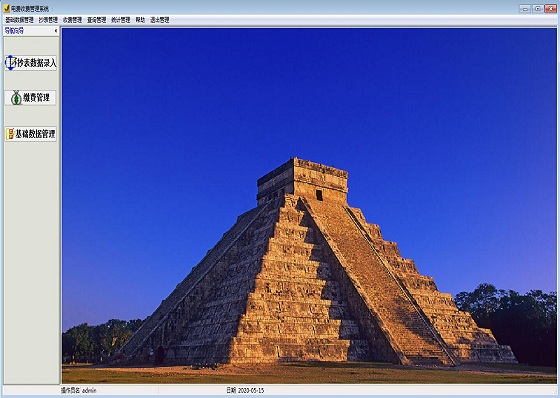Maximize the application window
This screenshot has height=398, width=560.
click(538, 9)
